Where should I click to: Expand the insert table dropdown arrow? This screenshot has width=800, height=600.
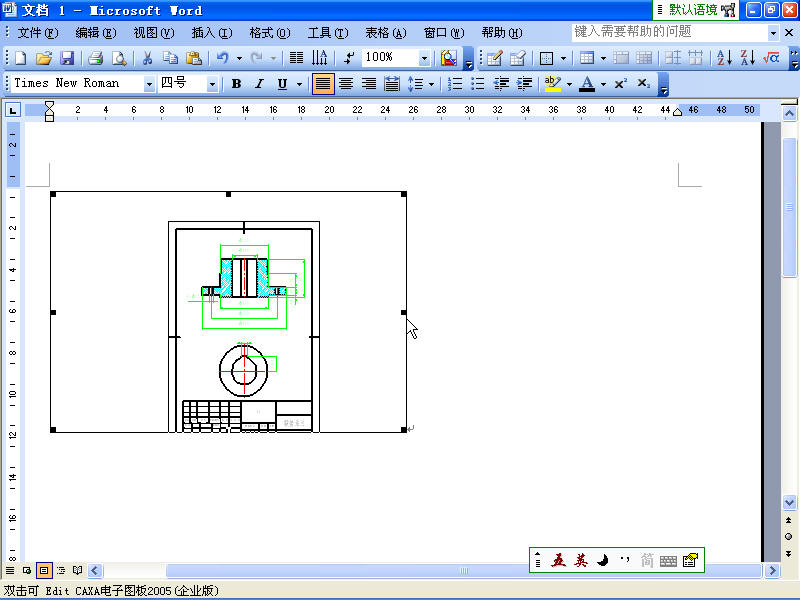(x=603, y=58)
